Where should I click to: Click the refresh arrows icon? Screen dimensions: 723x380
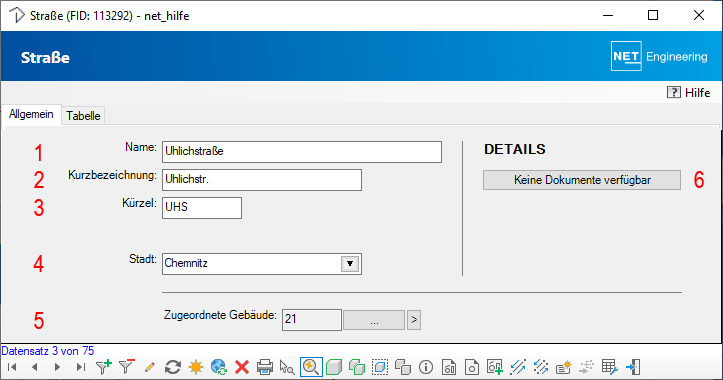pos(172,367)
